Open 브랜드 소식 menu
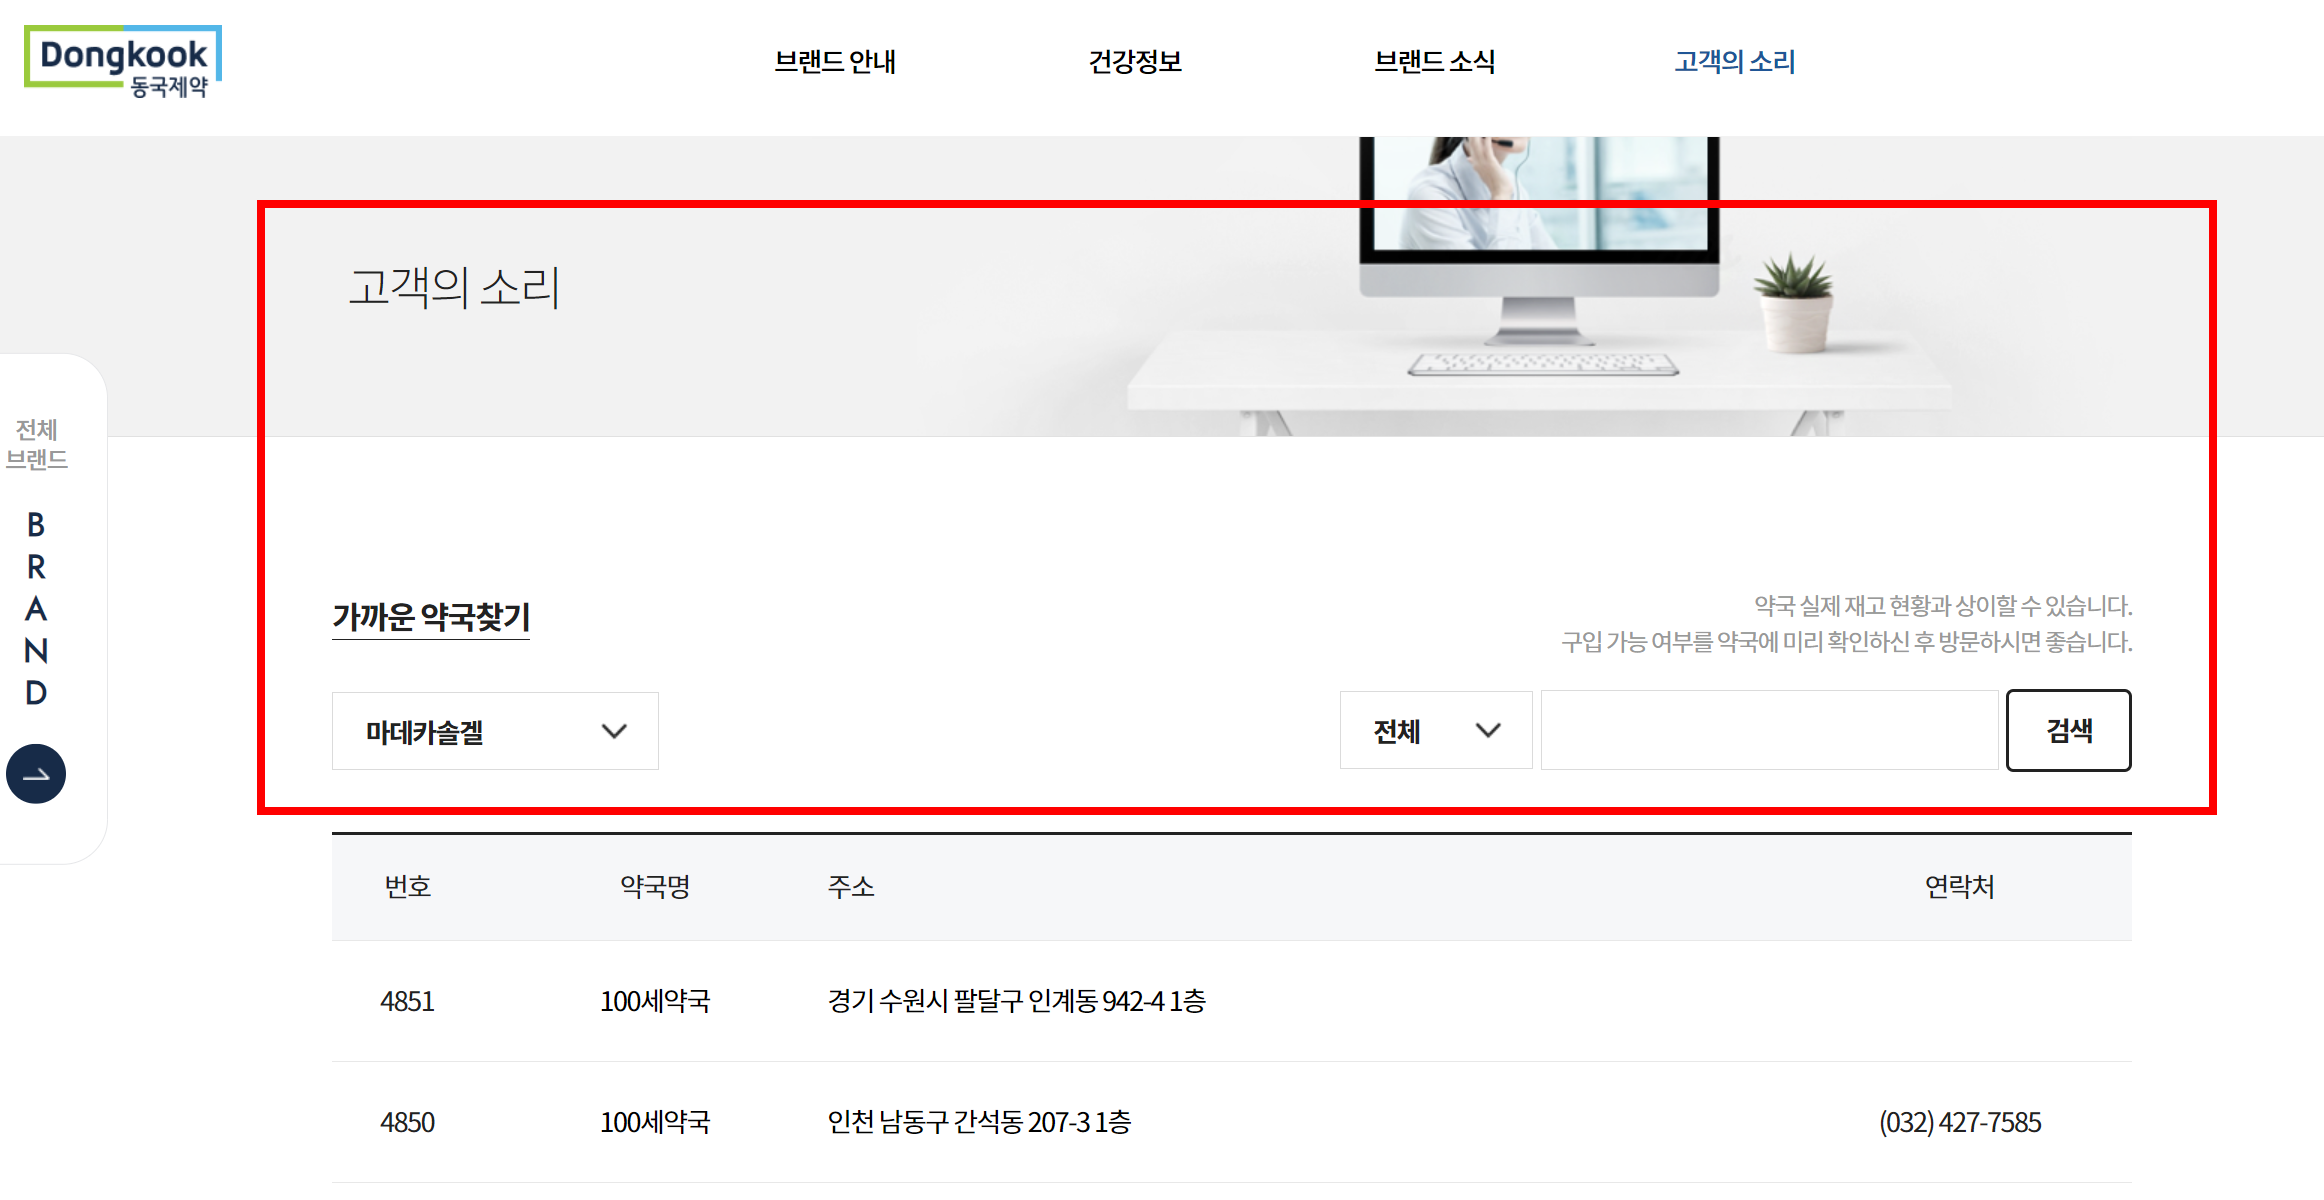Screen dimensions: 2324x1200 coord(1434,62)
